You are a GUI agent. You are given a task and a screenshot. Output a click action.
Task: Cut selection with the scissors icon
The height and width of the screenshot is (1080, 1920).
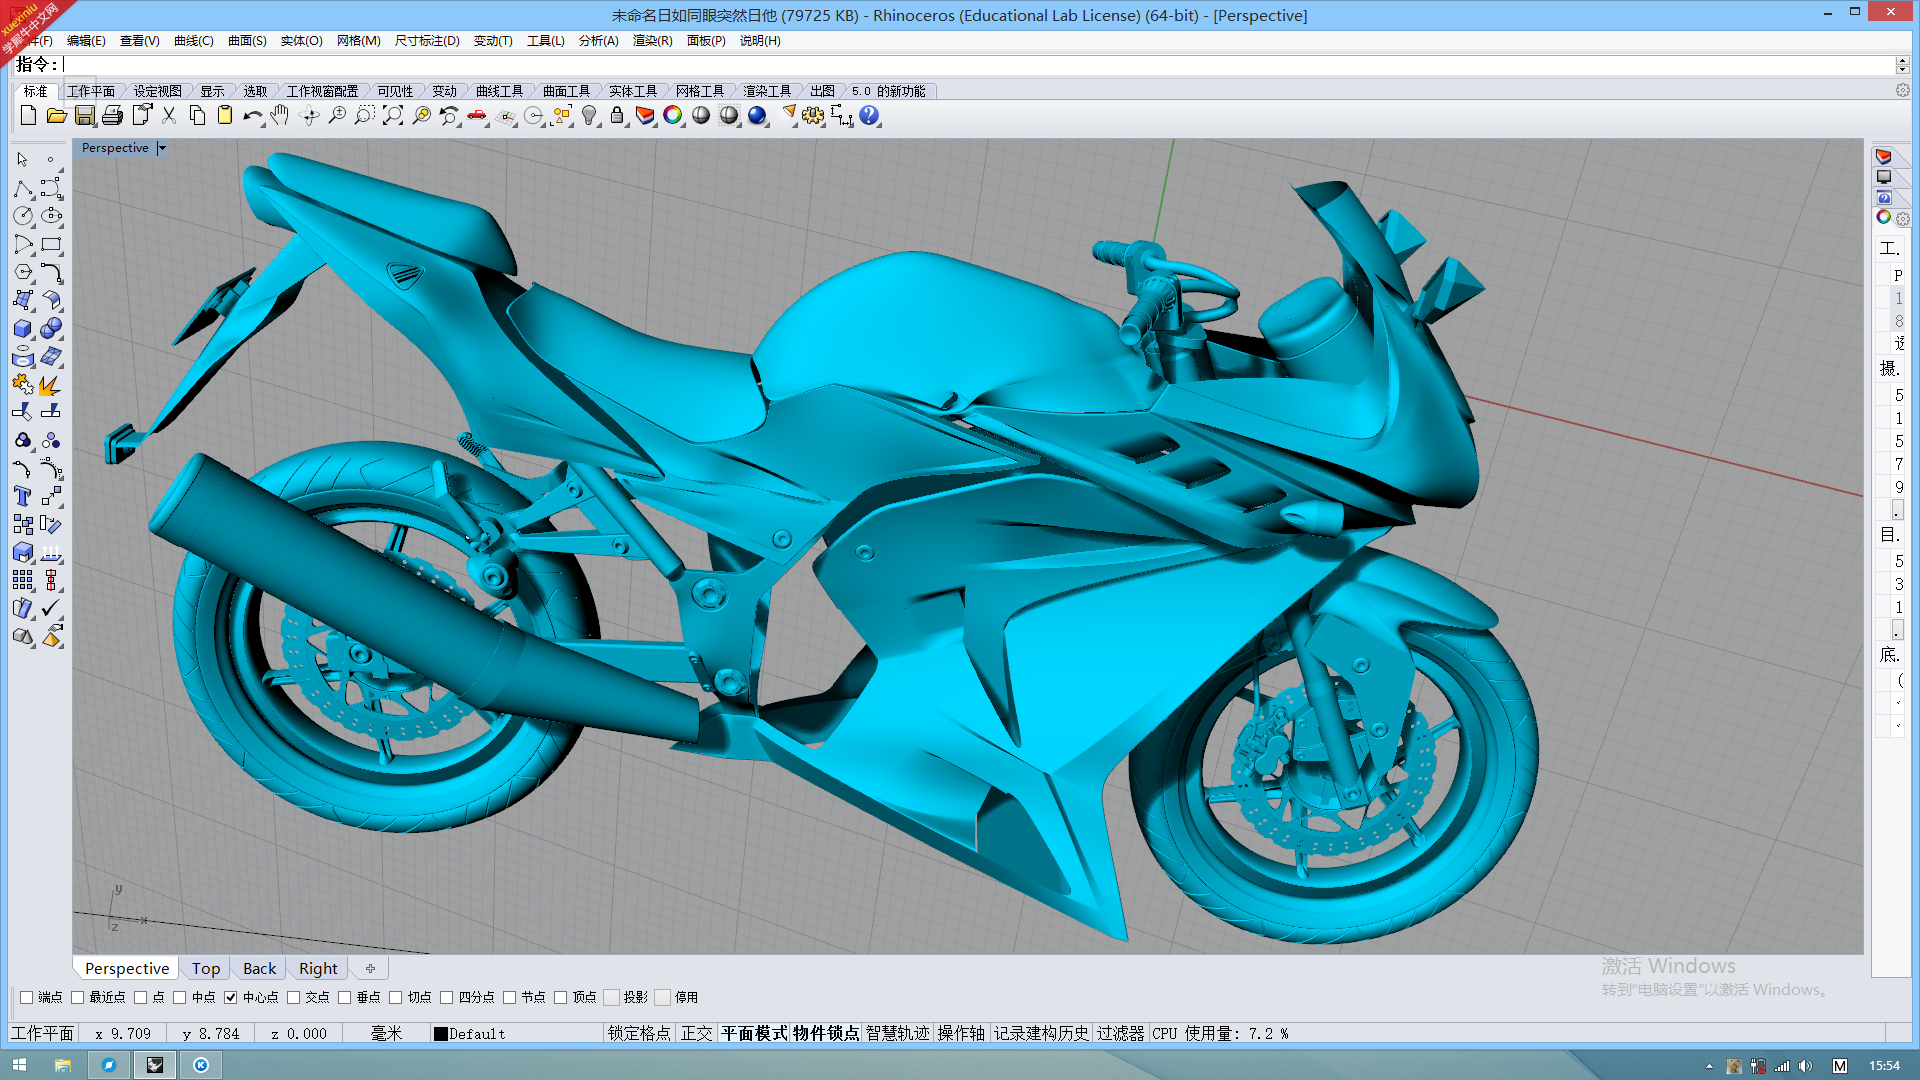point(169,116)
